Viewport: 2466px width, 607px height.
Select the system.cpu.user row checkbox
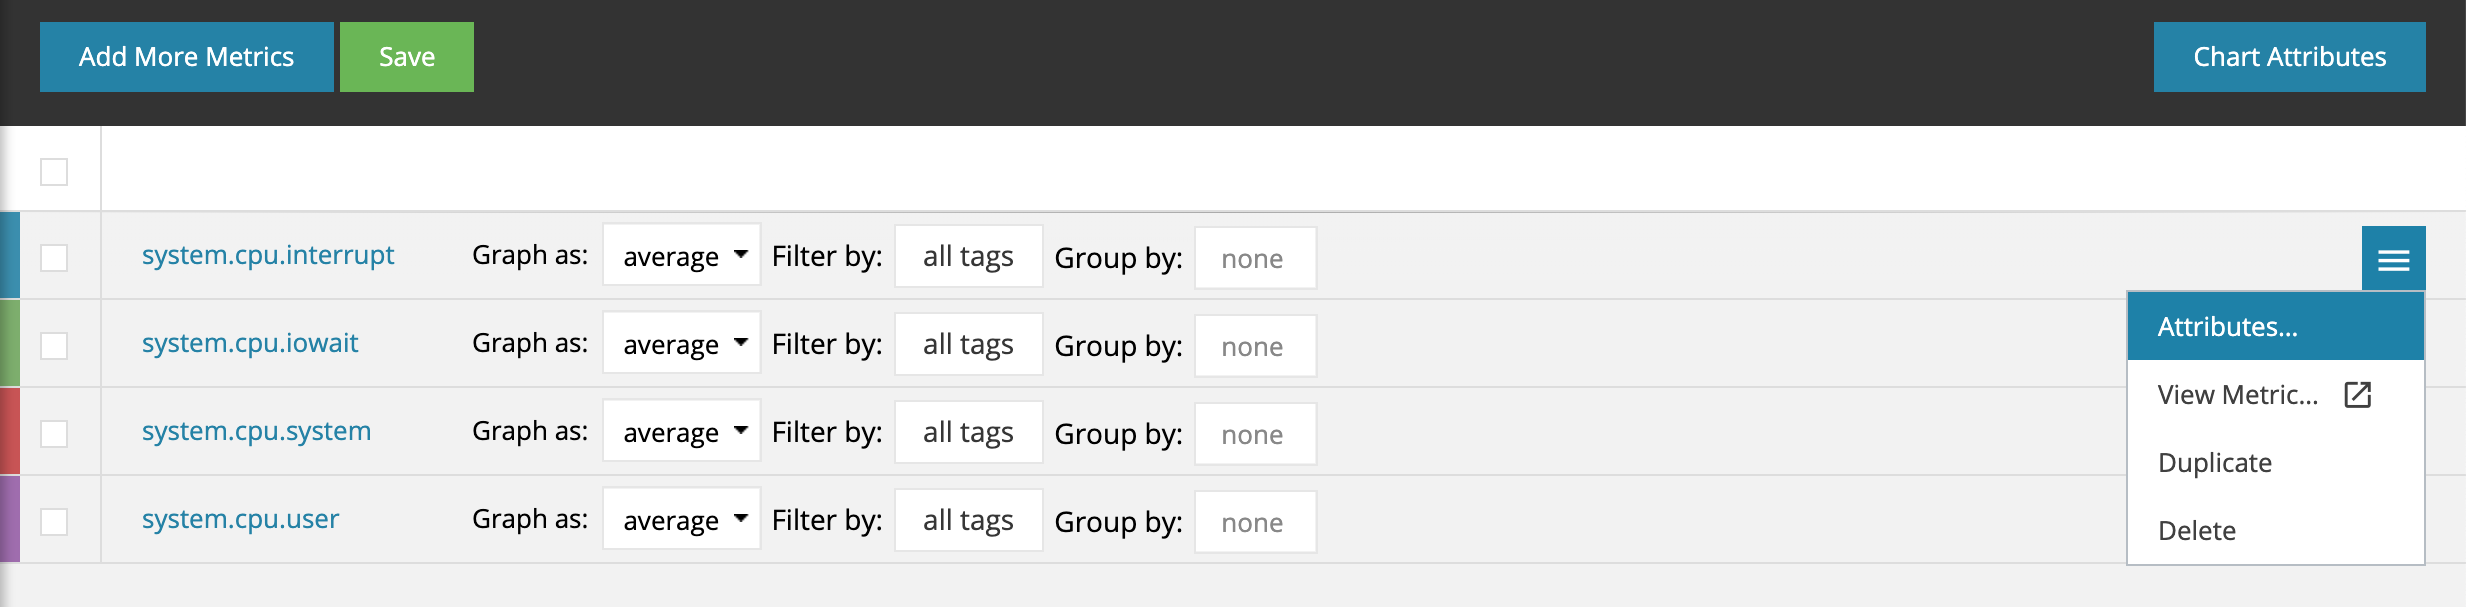tap(54, 522)
